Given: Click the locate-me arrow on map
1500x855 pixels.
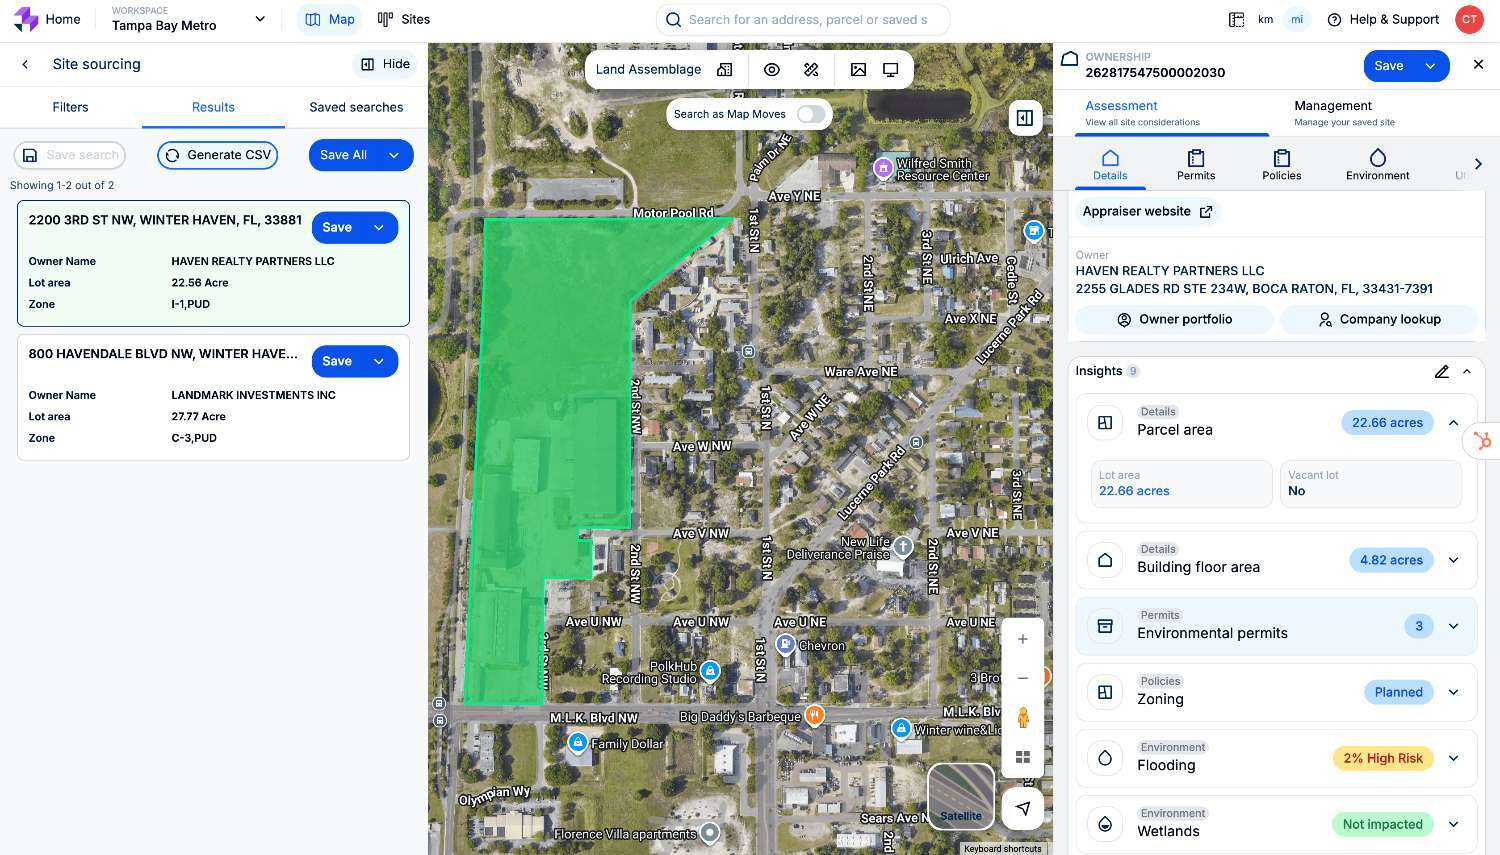Looking at the screenshot, I should pyautogui.click(x=1022, y=808).
